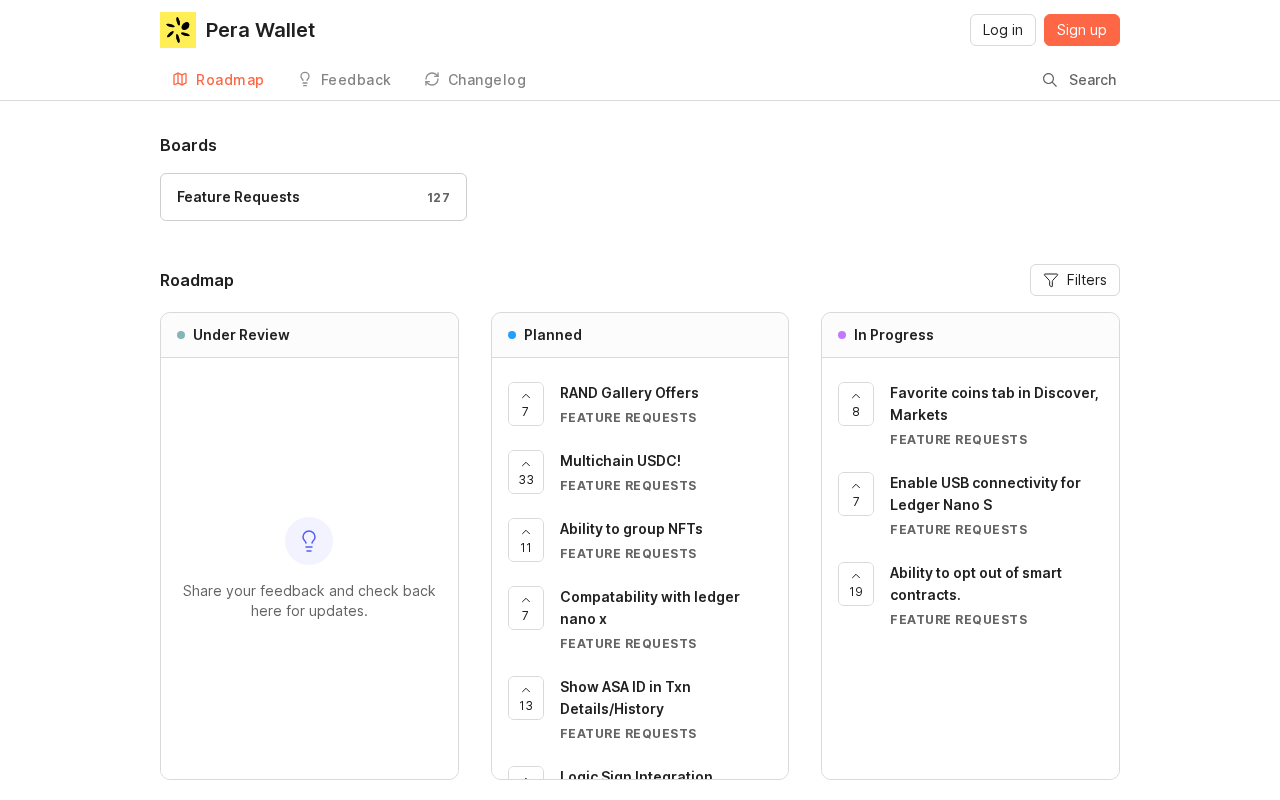The width and height of the screenshot is (1280, 800).
Task: Open the Multichain USDC! post
Action: (x=620, y=461)
